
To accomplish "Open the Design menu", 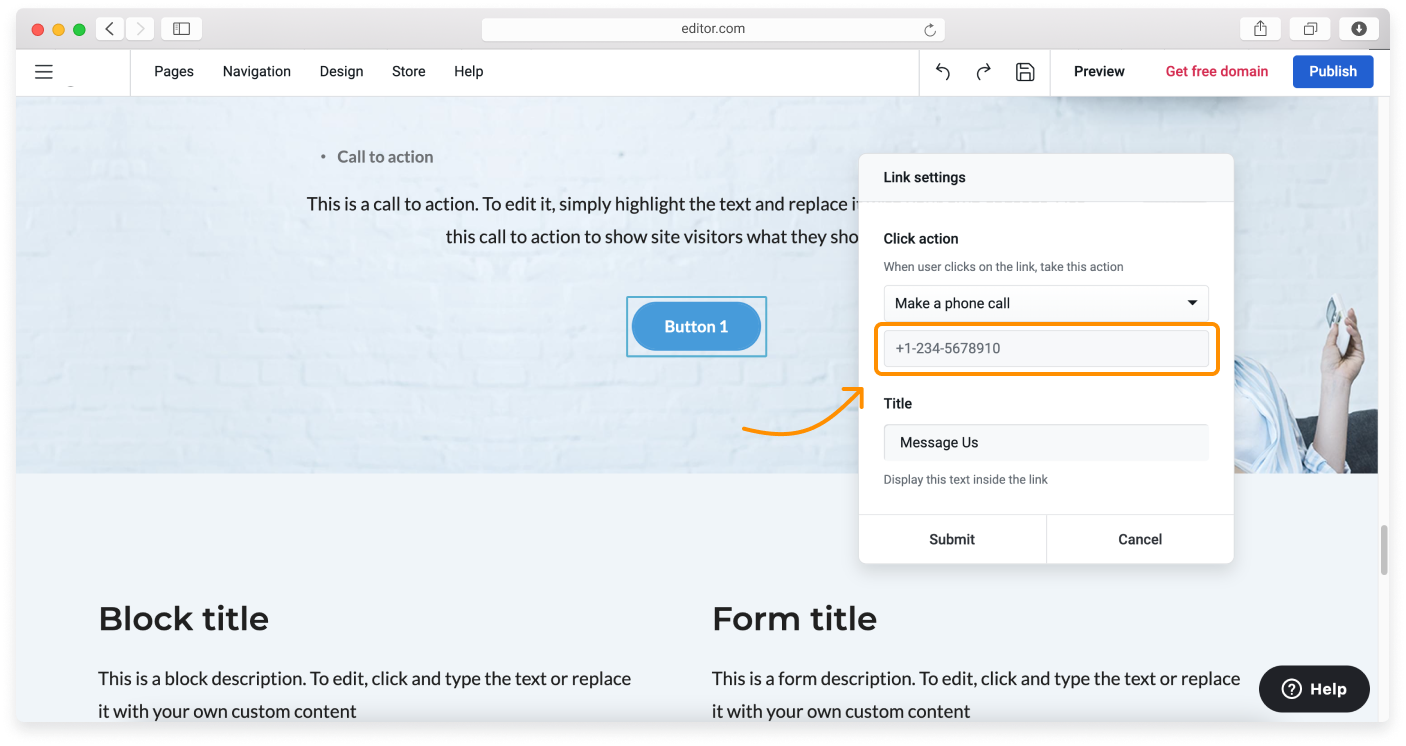I will 342,72.
